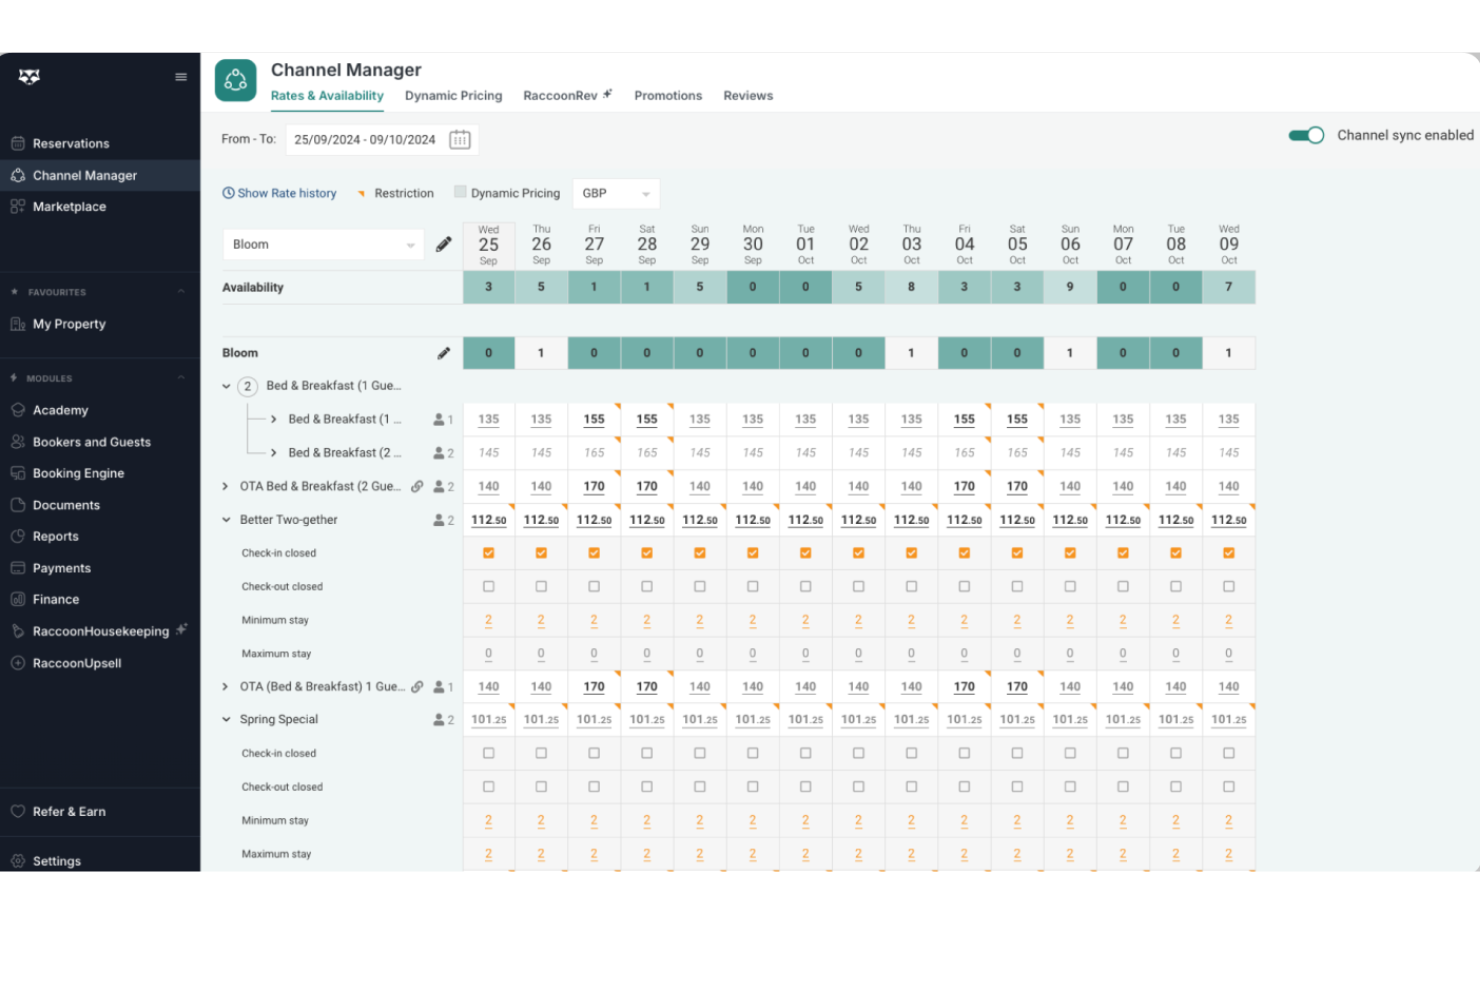1480x987 pixels.
Task: Open the GBP currency dropdown
Action: point(615,193)
